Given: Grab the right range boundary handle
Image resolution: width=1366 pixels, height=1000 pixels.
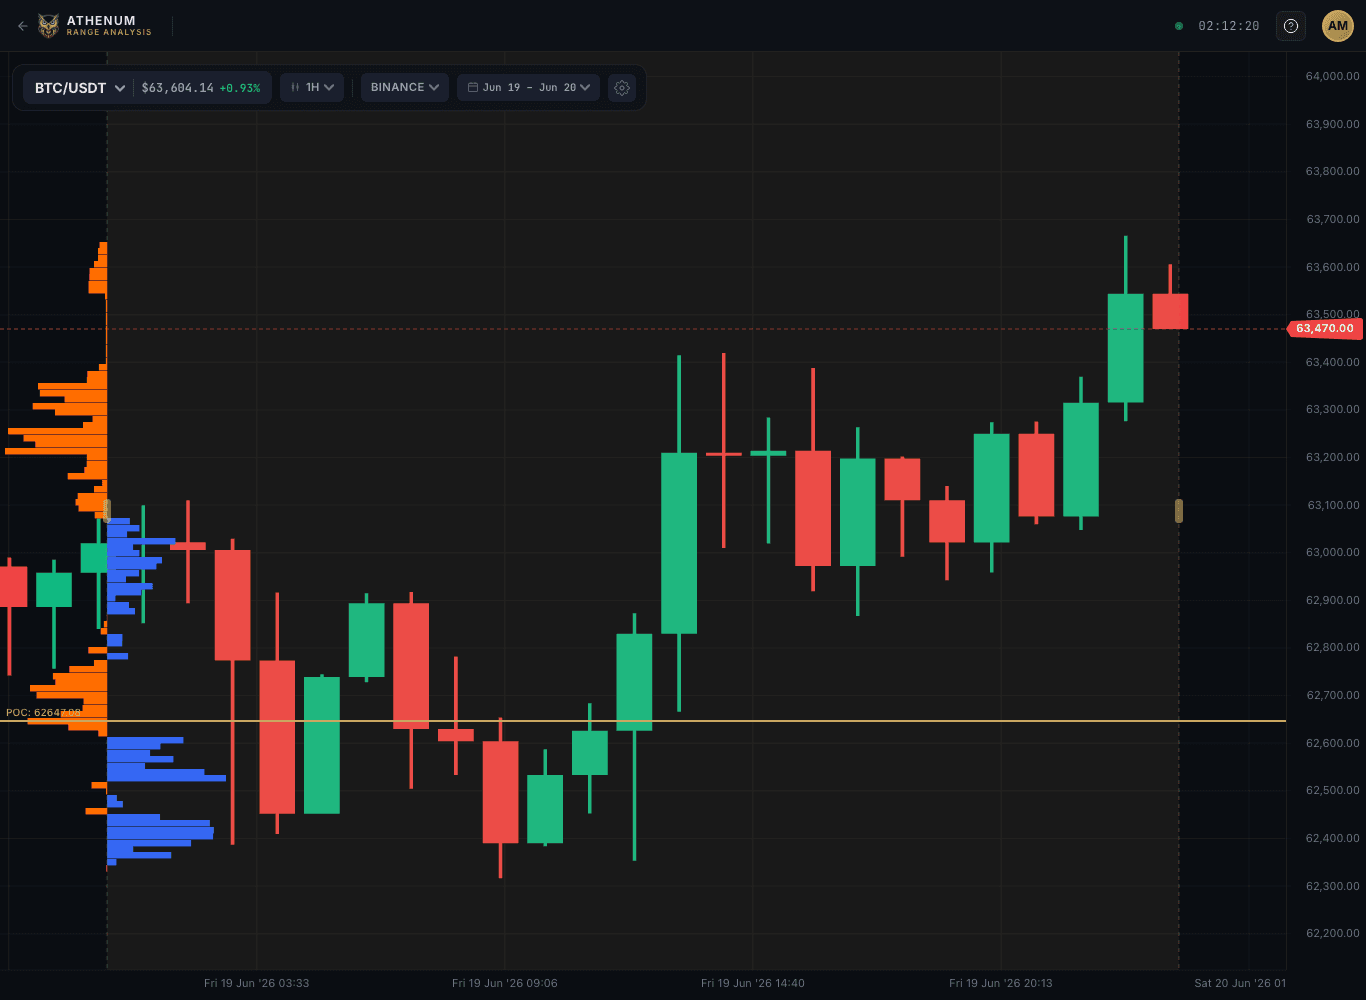Looking at the screenshot, I should point(1179,510).
